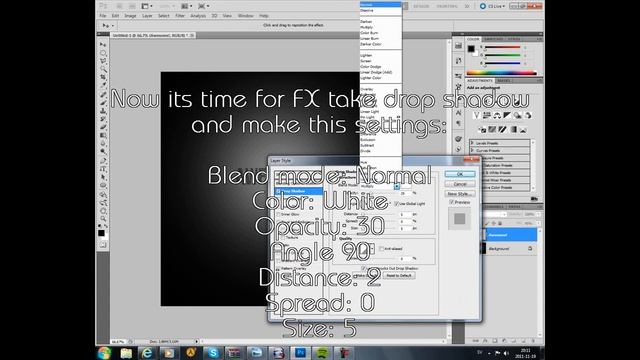Enable the Pattern Overlay style checkbox
640x360 pixels.
pos(278,269)
